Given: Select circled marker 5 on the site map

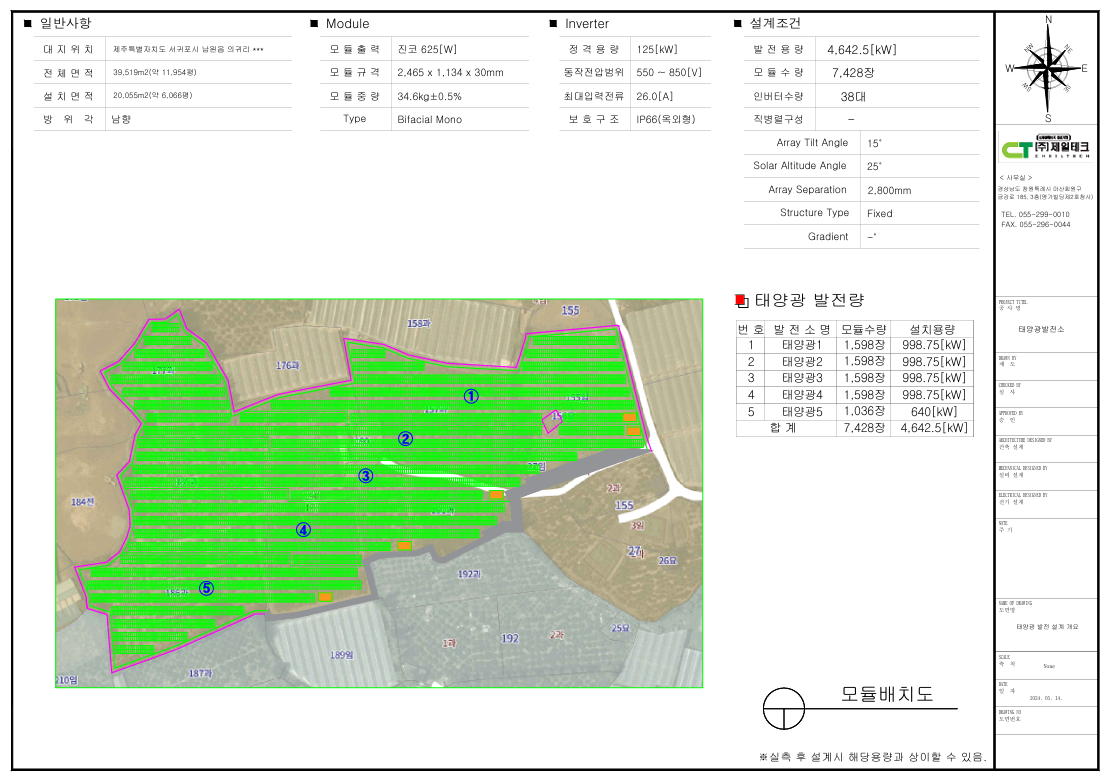Looking at the screenshot, I should click(206, 588).
